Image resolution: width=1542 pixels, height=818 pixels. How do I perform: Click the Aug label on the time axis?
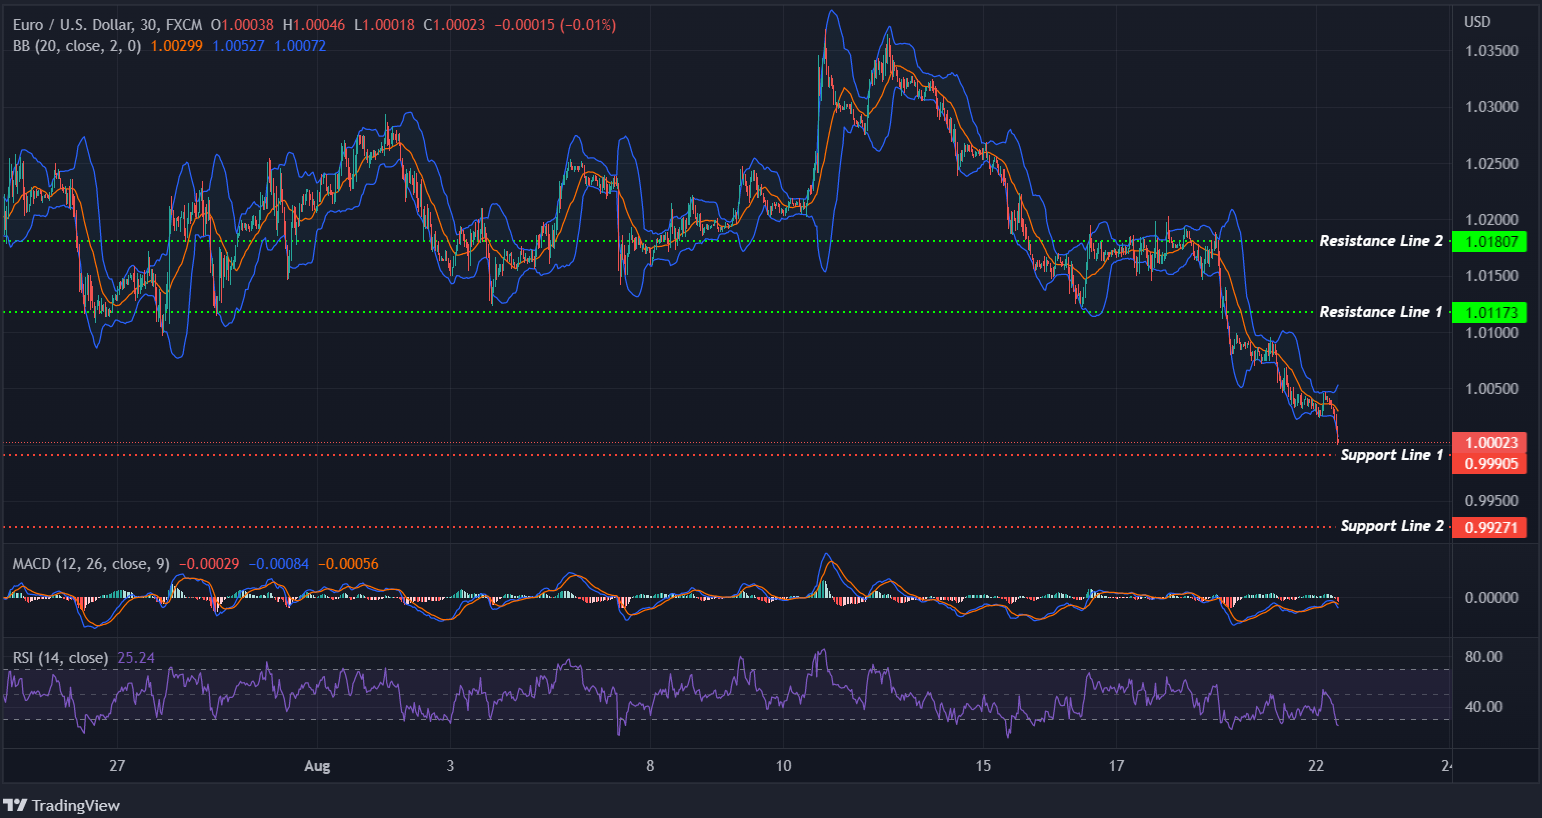tap(317, 765)
